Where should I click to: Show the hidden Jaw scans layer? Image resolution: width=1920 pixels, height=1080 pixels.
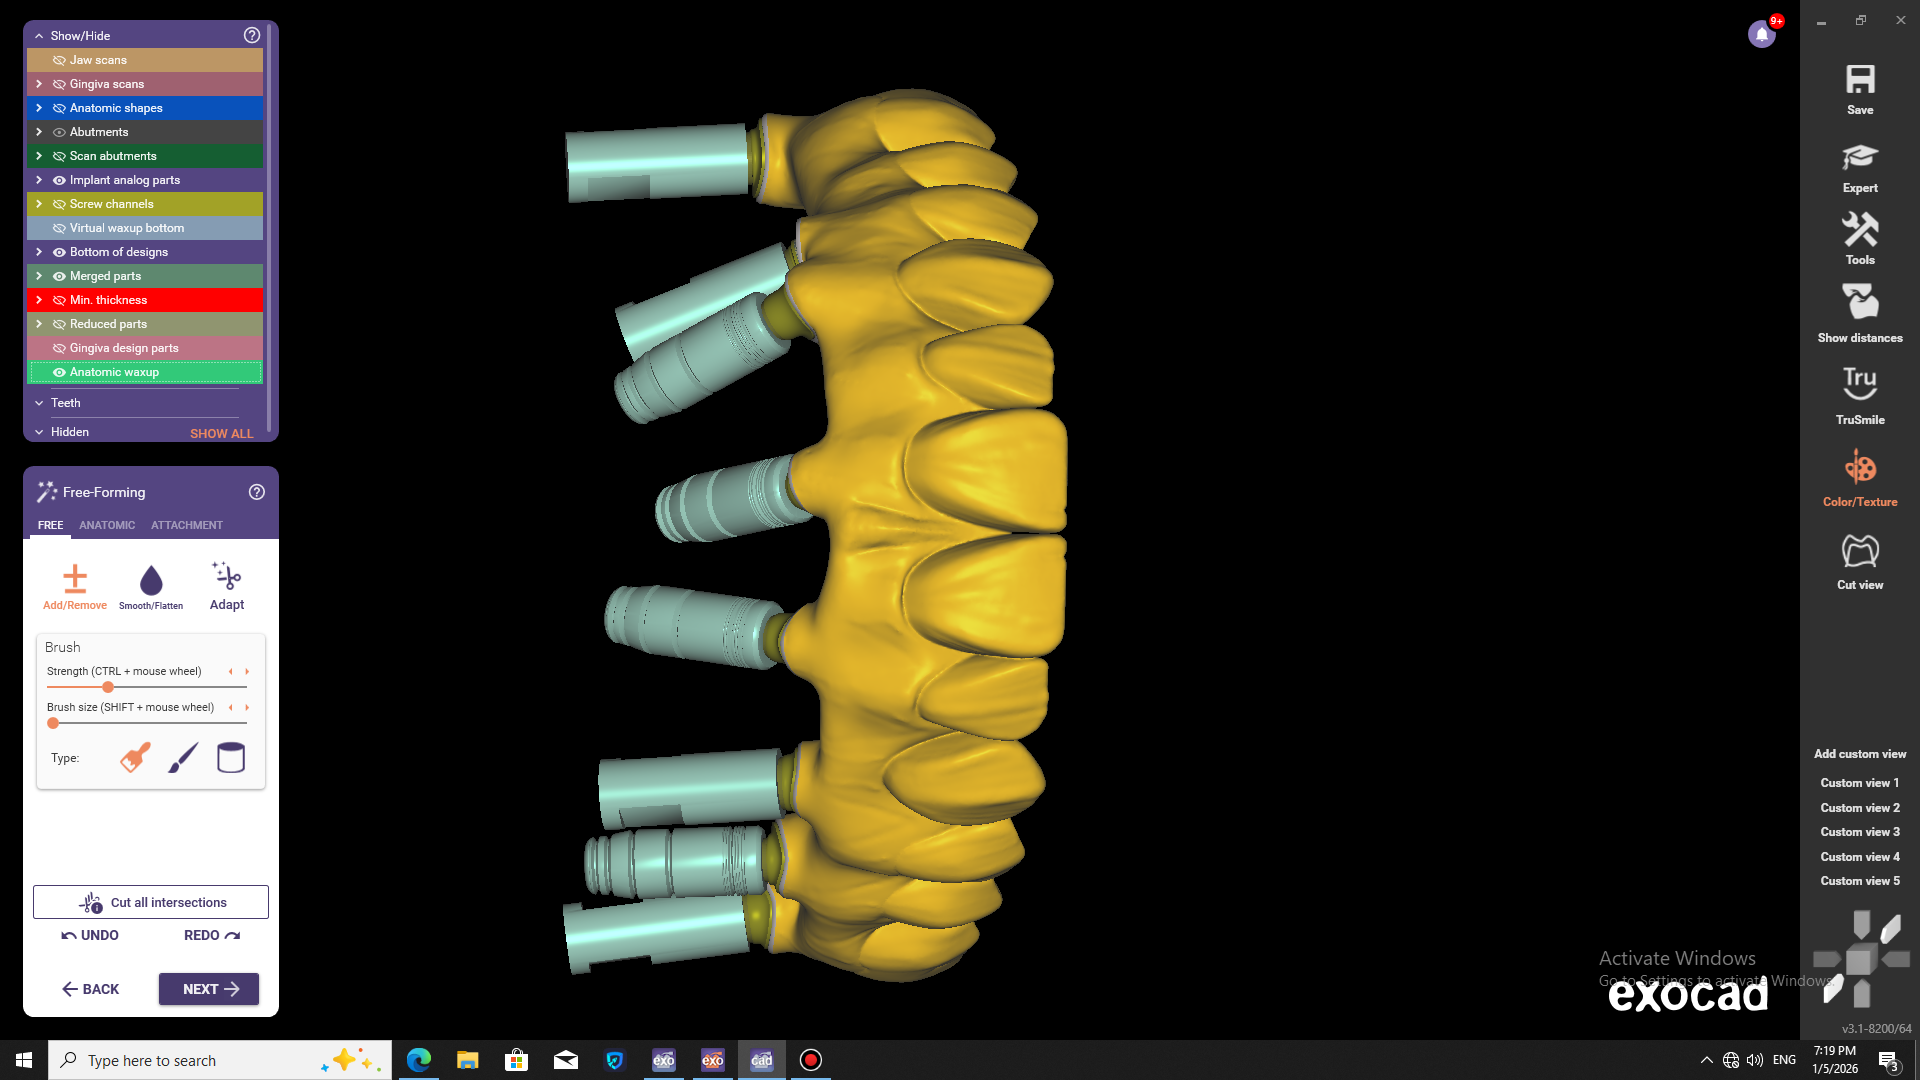(59, 60)
